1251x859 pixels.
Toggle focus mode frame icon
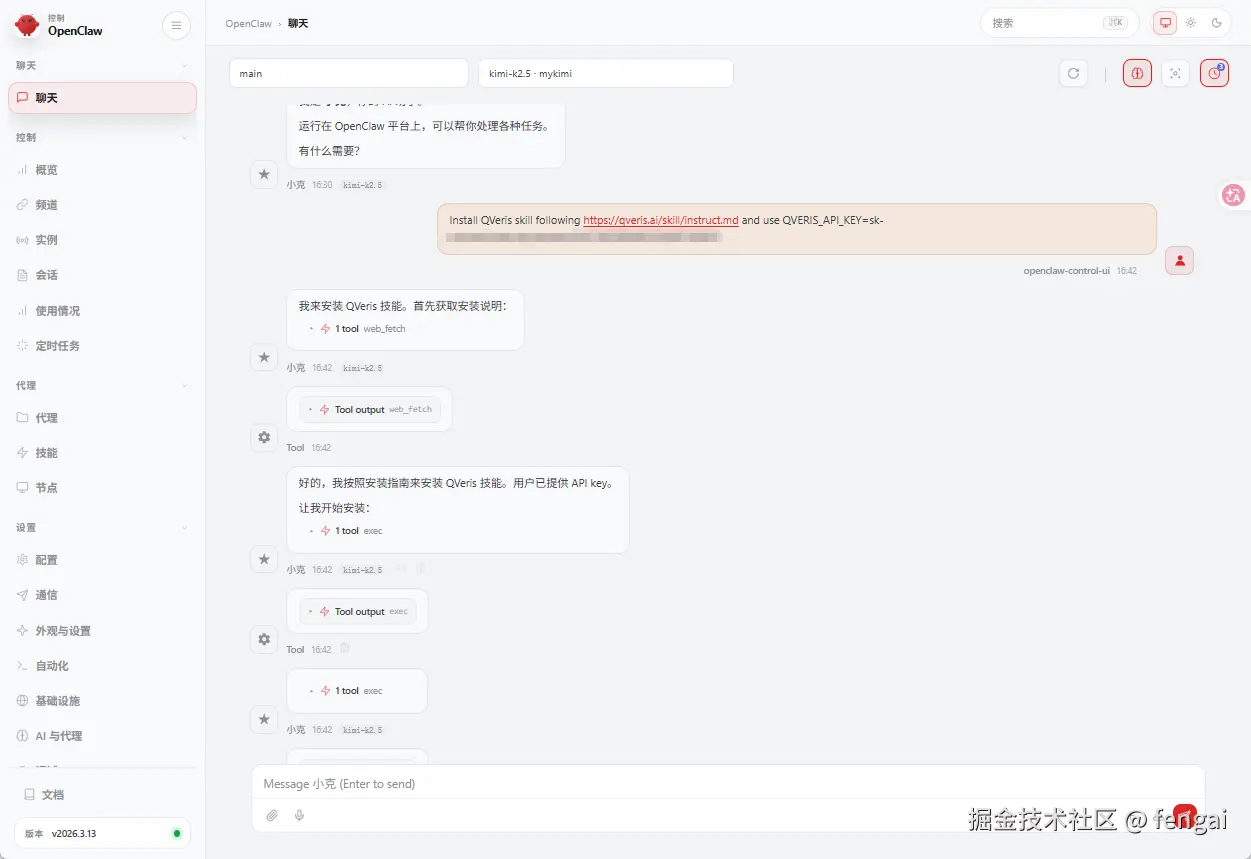(x=1175, y=73)
